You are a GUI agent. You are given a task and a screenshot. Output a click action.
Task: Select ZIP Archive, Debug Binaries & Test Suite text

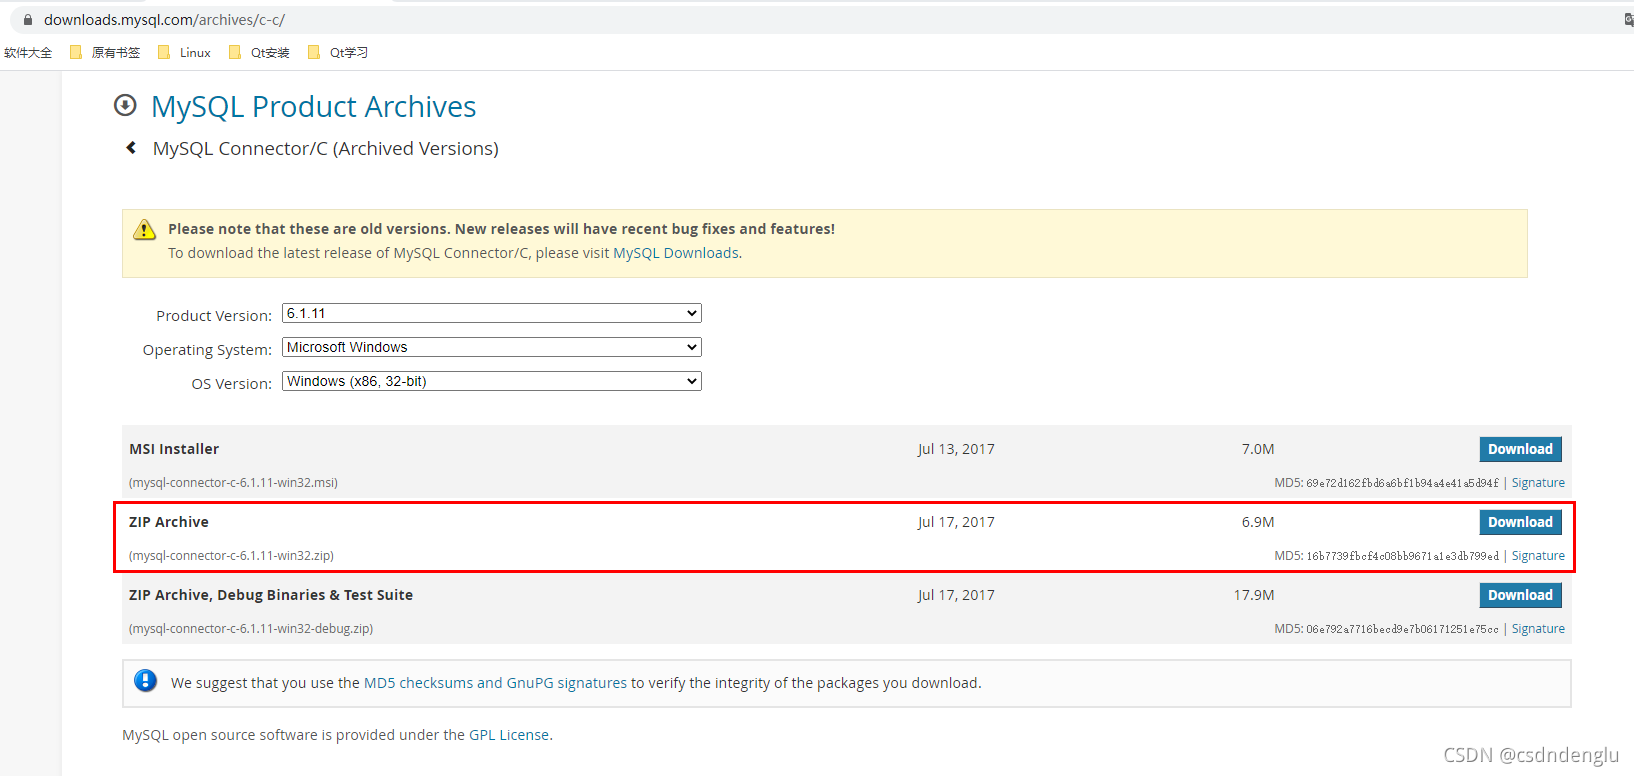(x=271, y=595)
